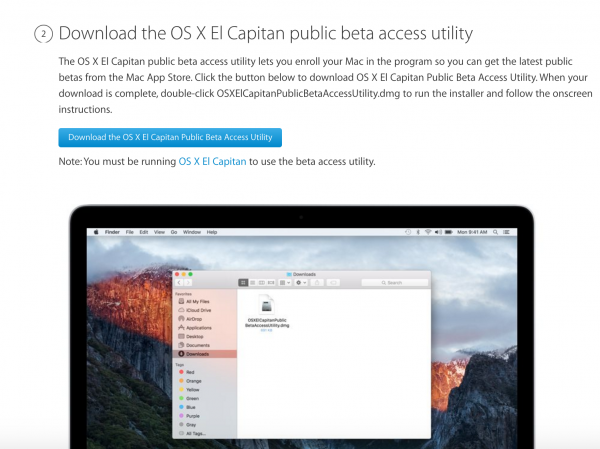Open the Applications folder in sidebar

coord(199,327)
